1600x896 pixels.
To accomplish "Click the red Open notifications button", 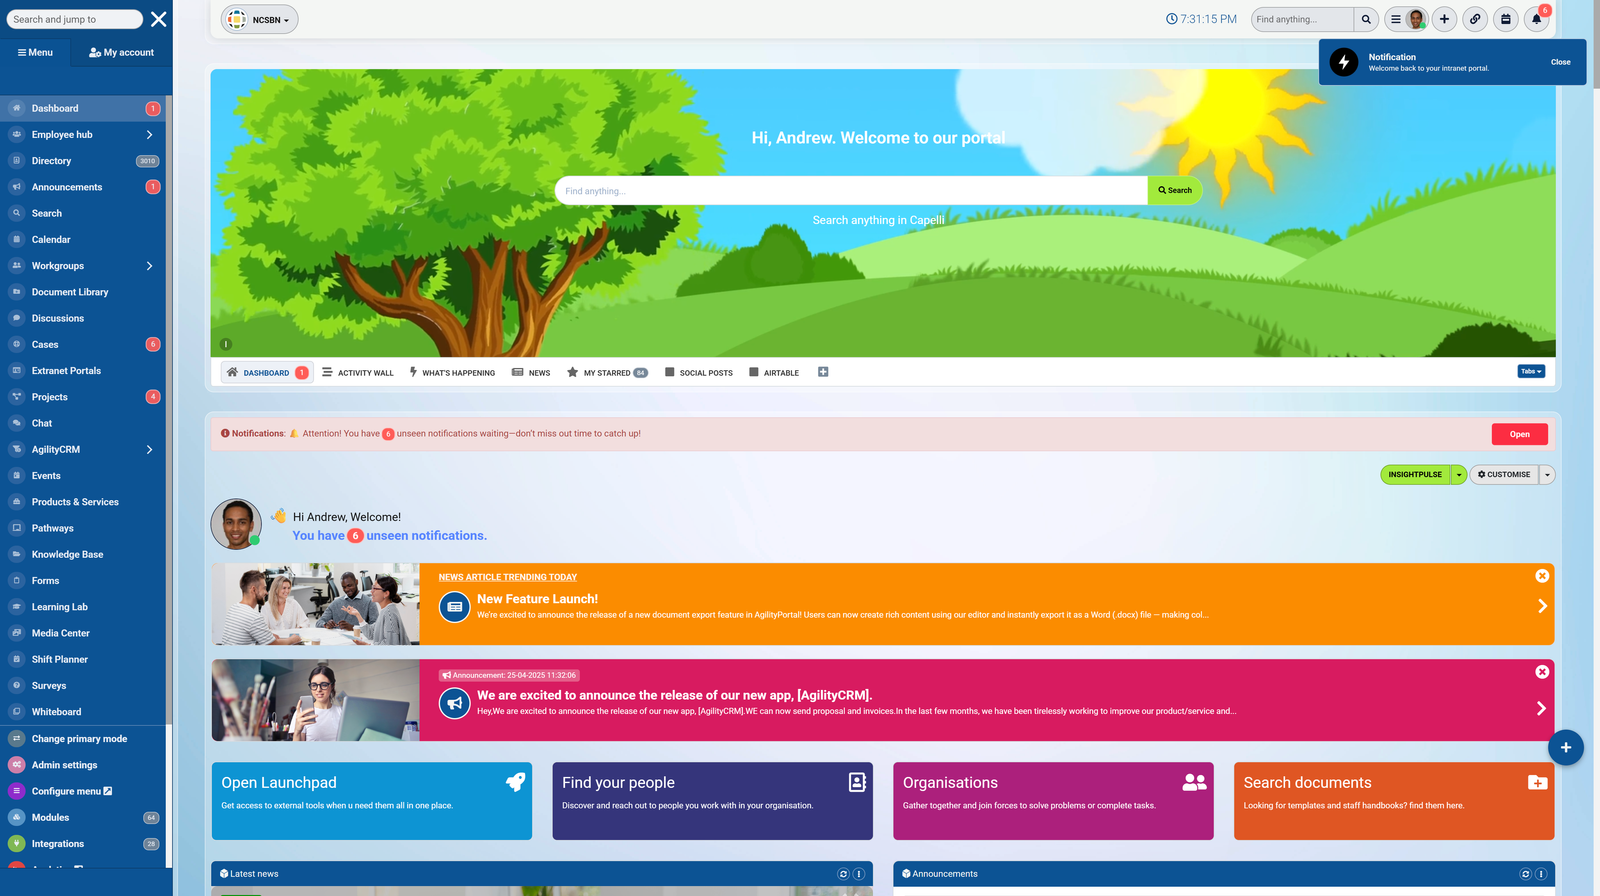I will point(1519,434).
